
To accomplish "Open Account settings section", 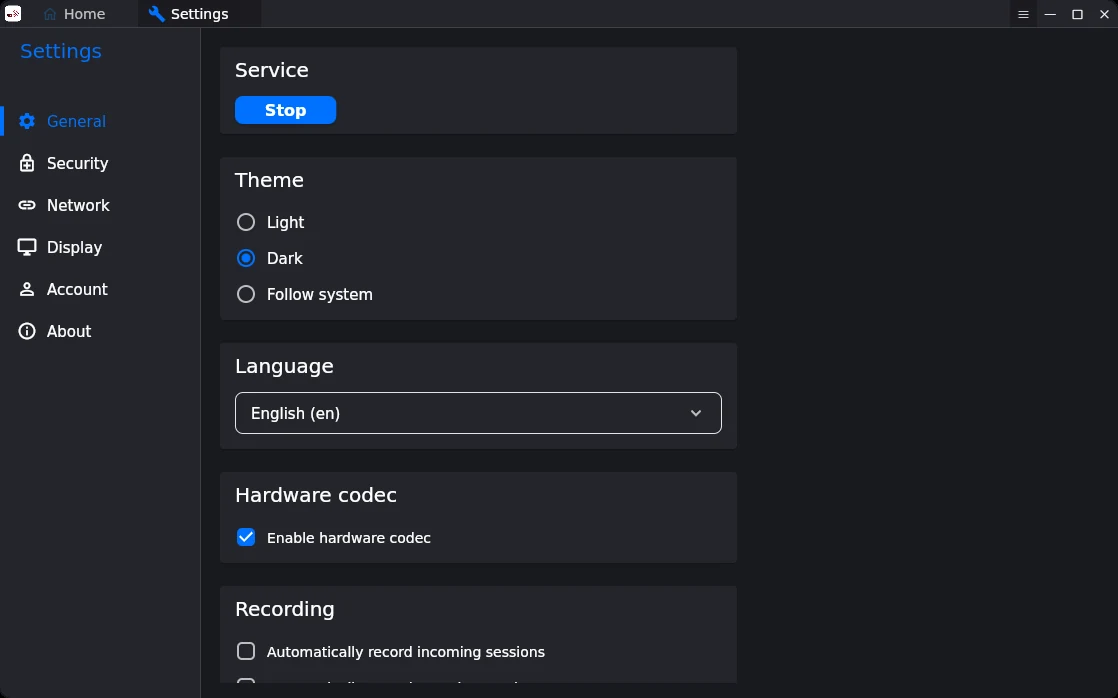I will [100, 289].
